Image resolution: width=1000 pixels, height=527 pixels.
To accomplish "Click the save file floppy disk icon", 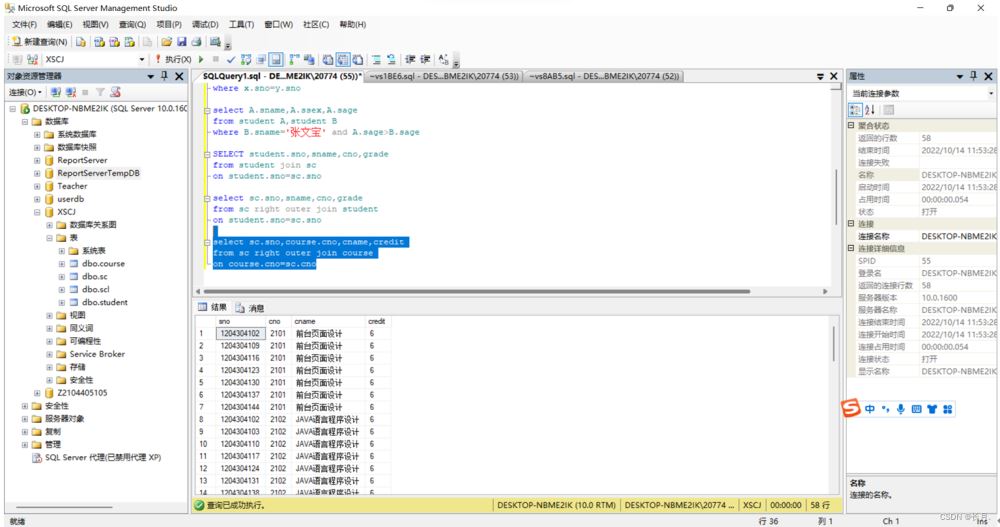I will pyautogui.click(x=182, y=42).
